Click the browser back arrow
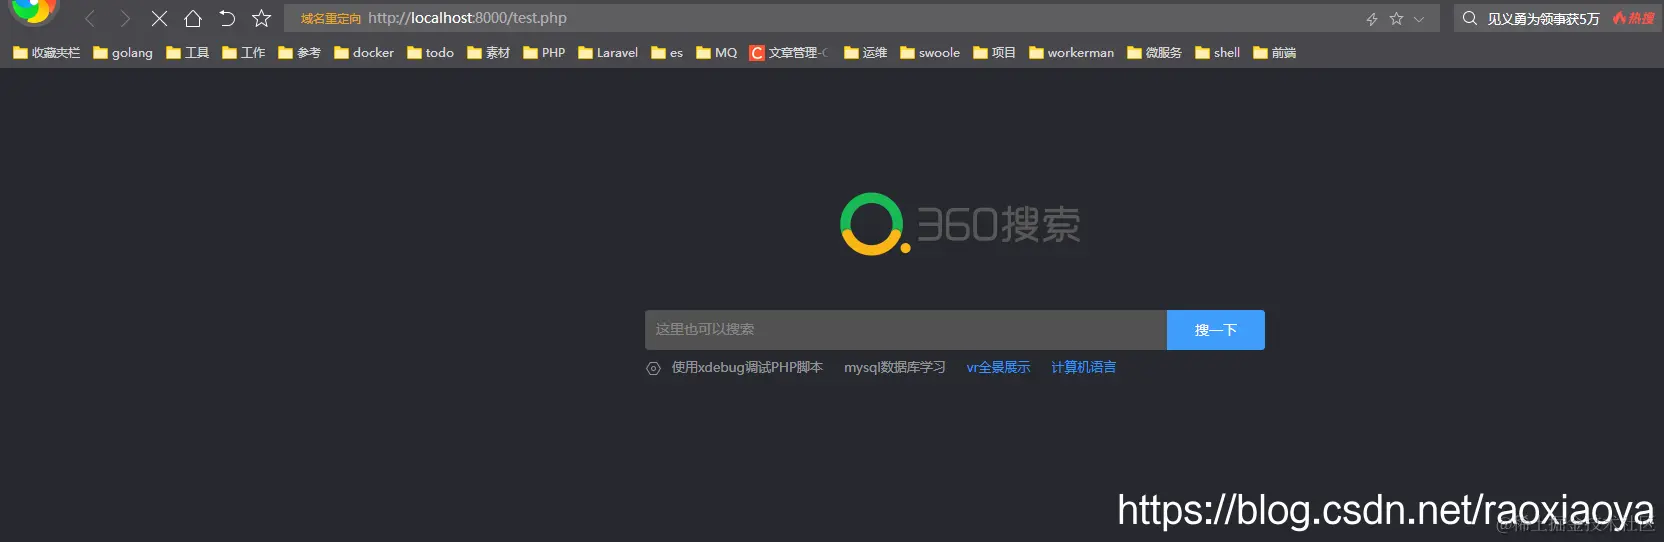 (x=90, y=18)
